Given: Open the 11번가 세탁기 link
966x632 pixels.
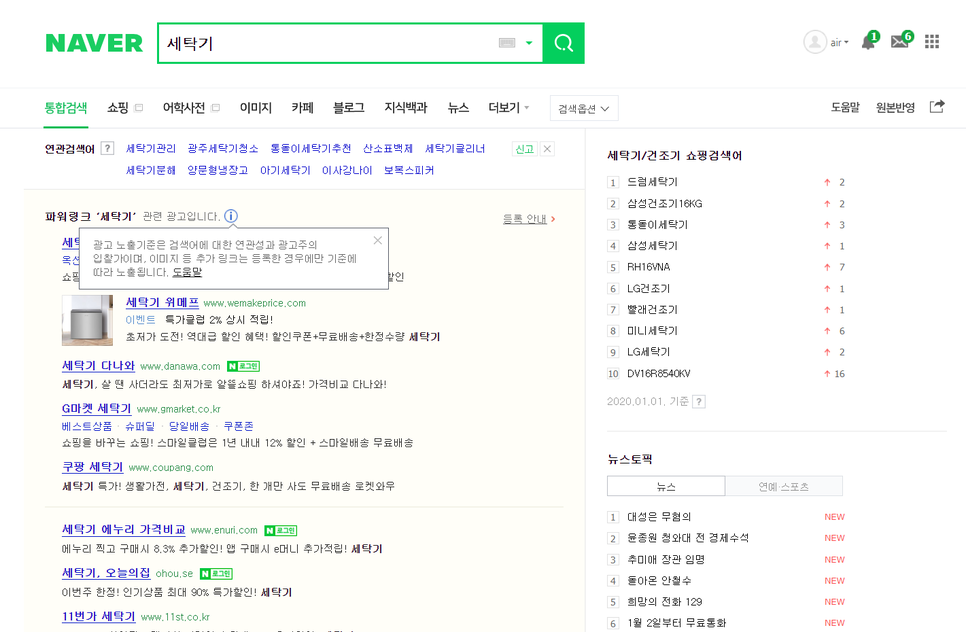Looking at the screenshot, I should click(98, 616).
